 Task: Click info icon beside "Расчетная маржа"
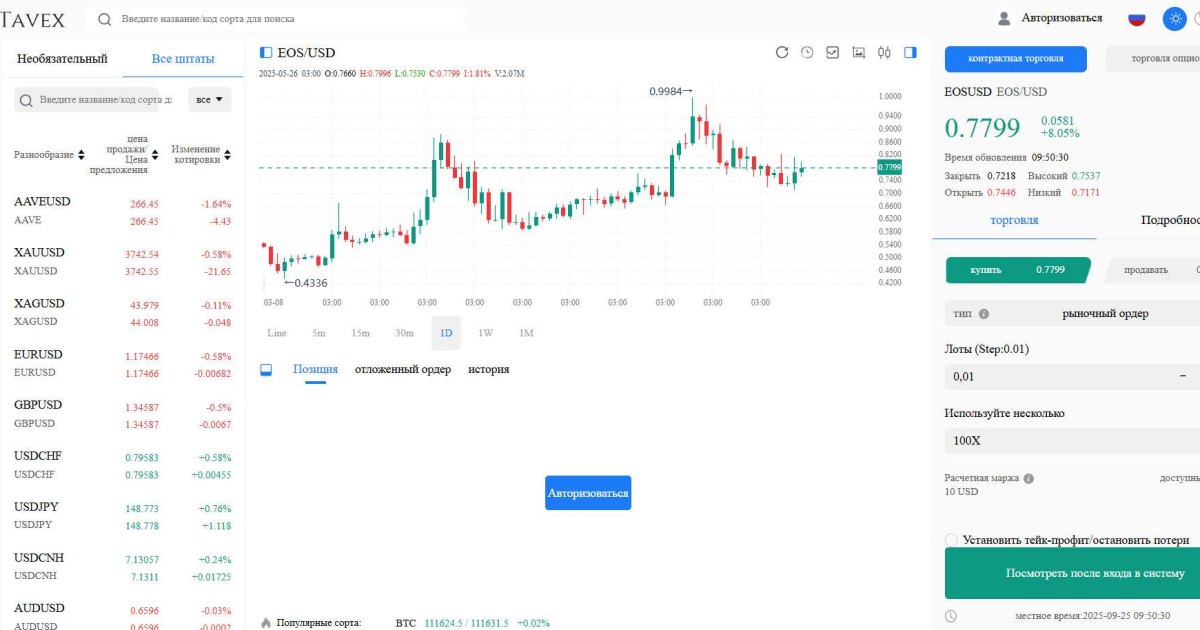[1029, 478]
